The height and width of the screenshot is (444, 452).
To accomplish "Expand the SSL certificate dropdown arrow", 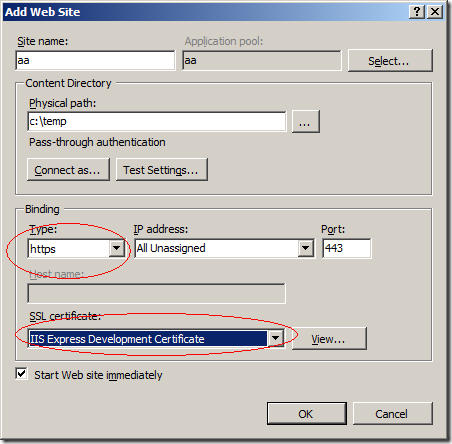I will click(x=275, y=338).
